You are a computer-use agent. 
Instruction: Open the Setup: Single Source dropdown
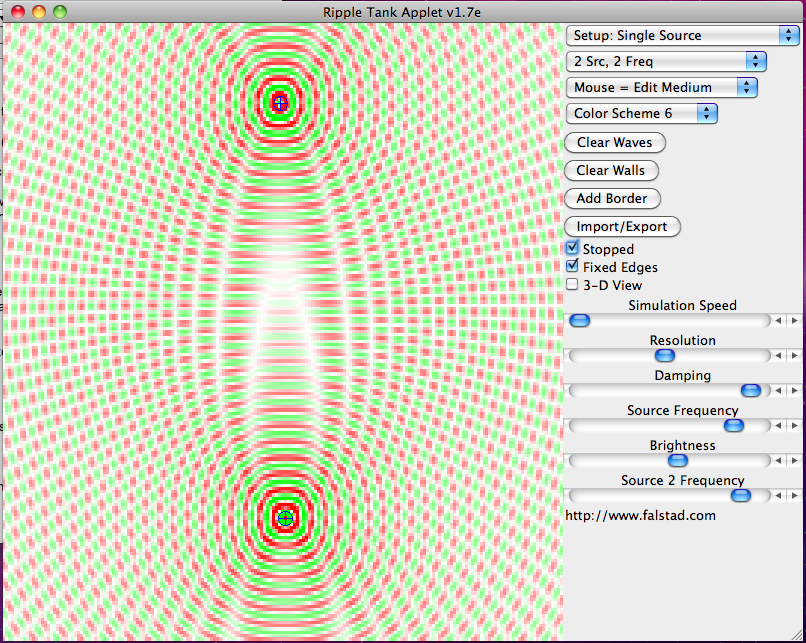[682, 35]
